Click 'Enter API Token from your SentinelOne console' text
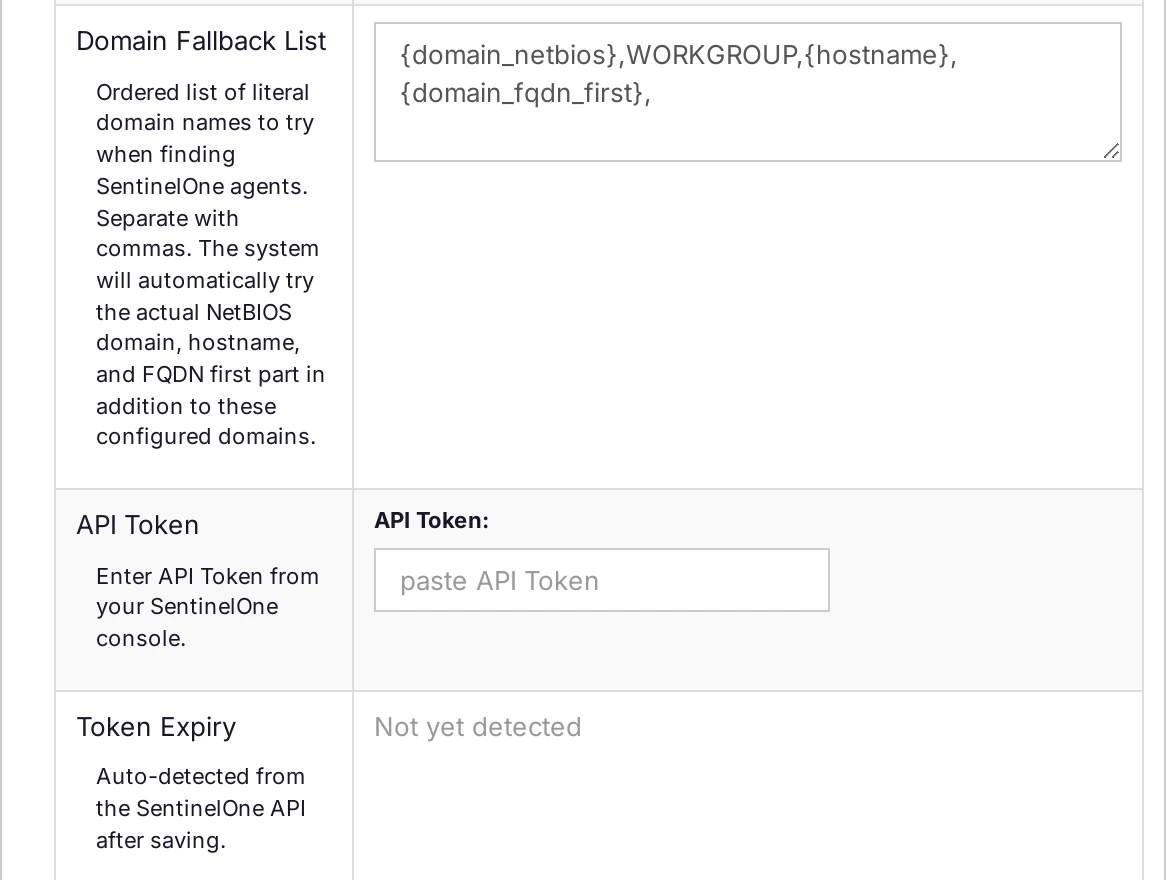The width and height of the screenshot is (1166, 880). coord(207,607)
